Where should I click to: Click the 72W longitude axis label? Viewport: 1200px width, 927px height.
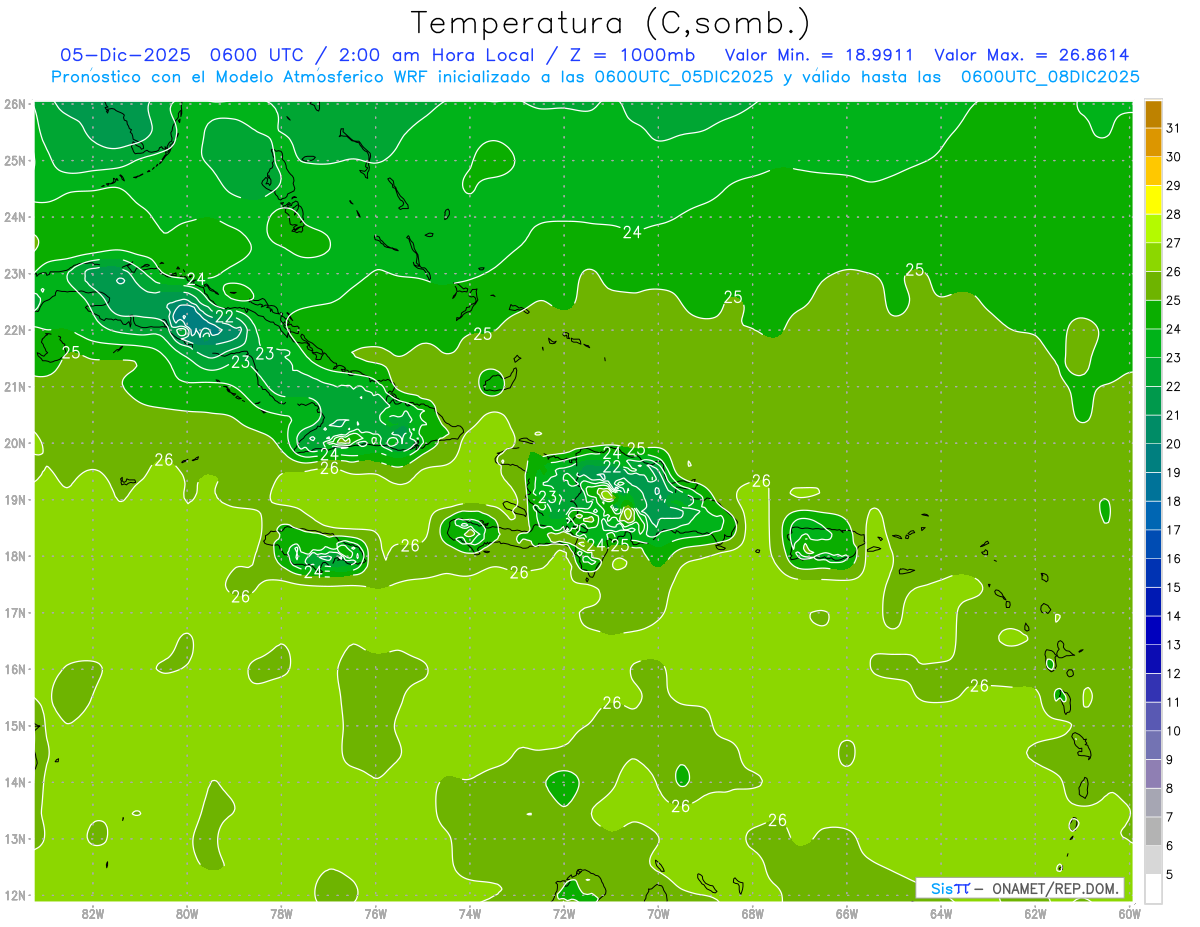pos(564,912)
